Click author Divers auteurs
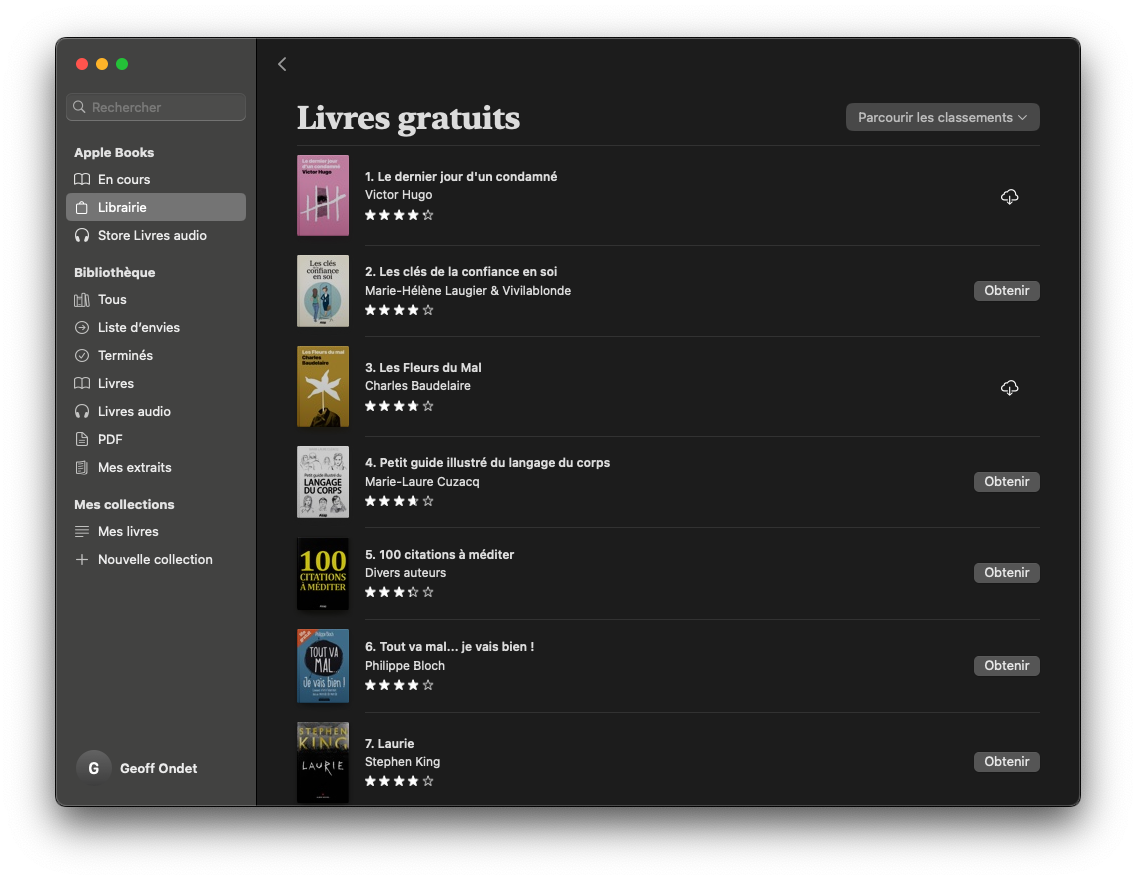The height and width of the screenshot is (880, 1136). pos(405,573)
